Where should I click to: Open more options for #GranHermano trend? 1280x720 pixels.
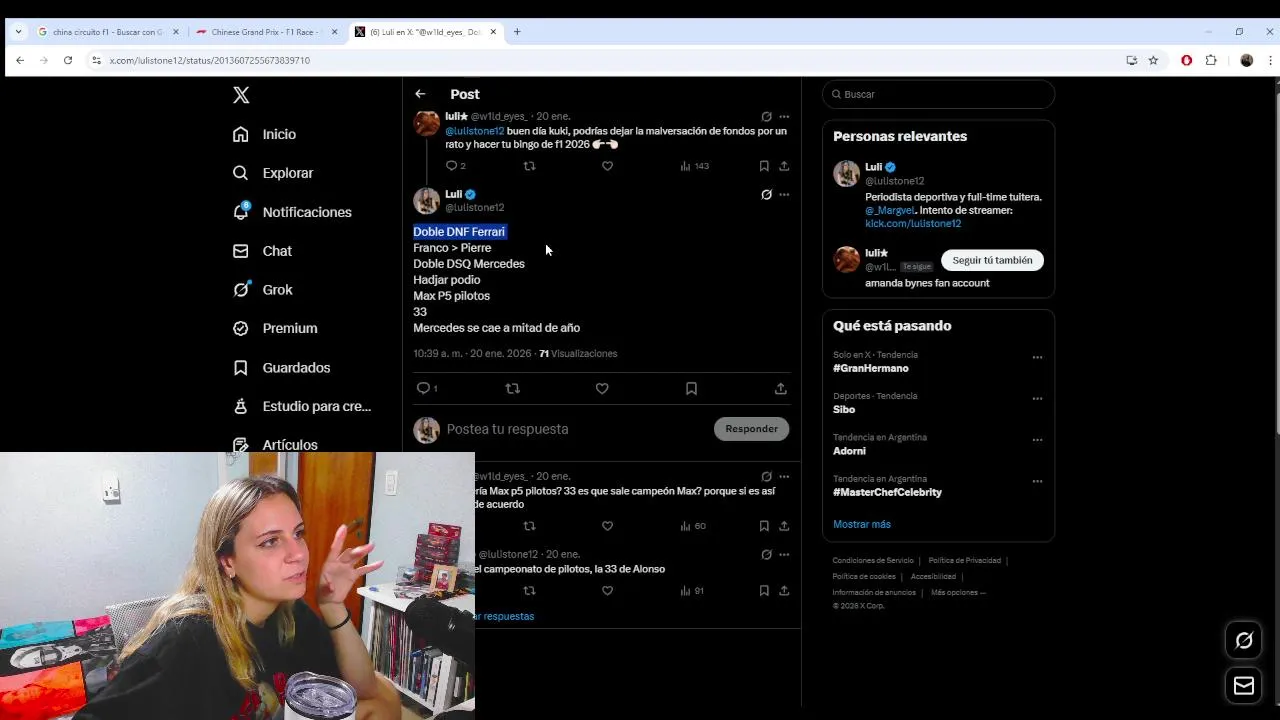coord(1037,357)
